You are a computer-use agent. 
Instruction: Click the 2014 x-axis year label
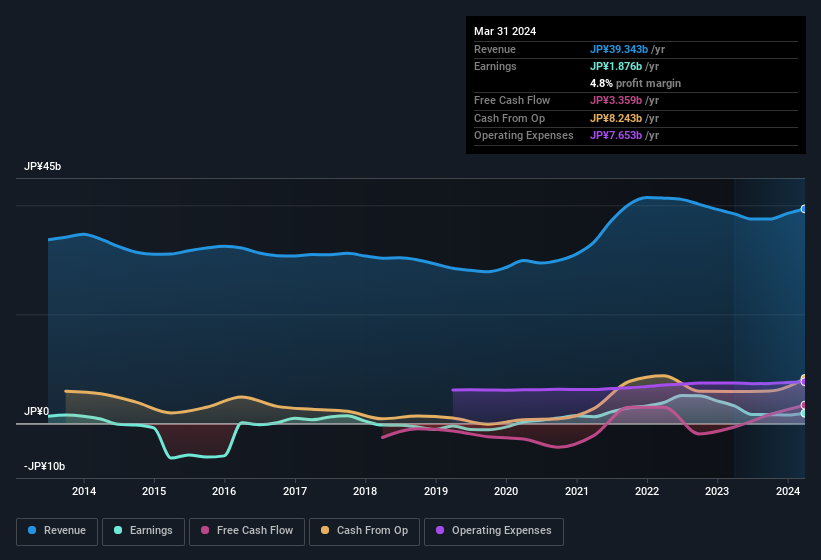click(84, 491)
